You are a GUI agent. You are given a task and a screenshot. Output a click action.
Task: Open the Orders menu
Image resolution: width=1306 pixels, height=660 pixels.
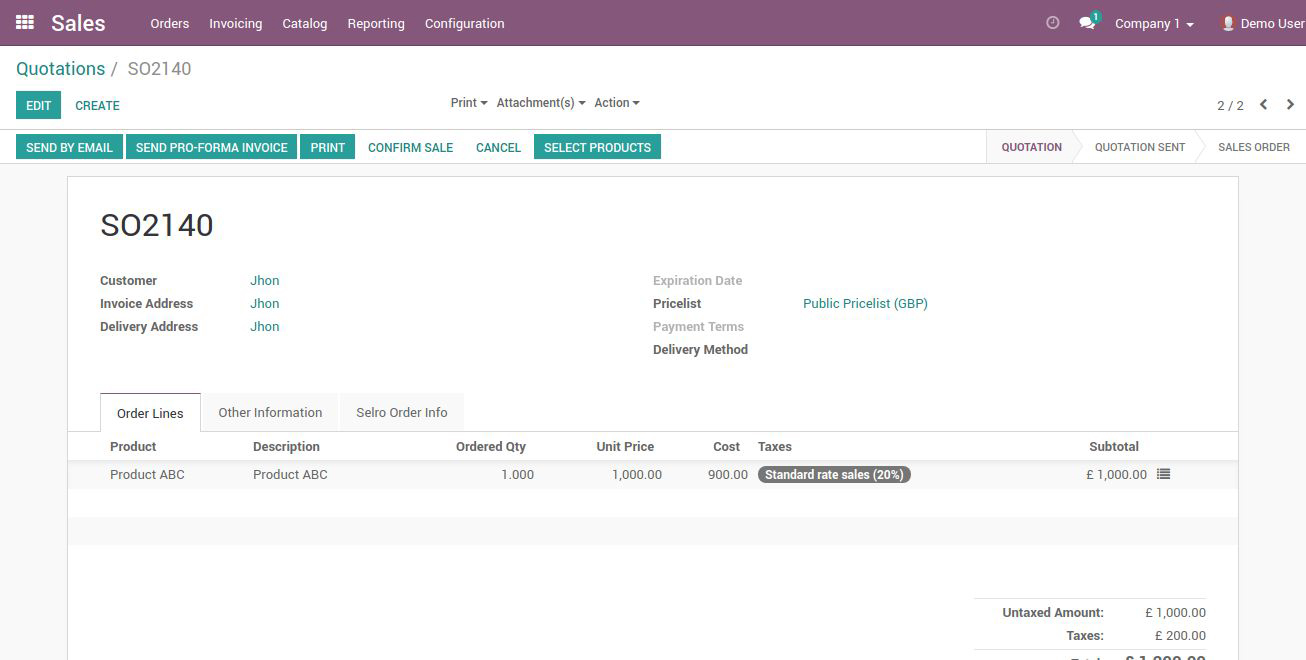click(x=169, y=23)
